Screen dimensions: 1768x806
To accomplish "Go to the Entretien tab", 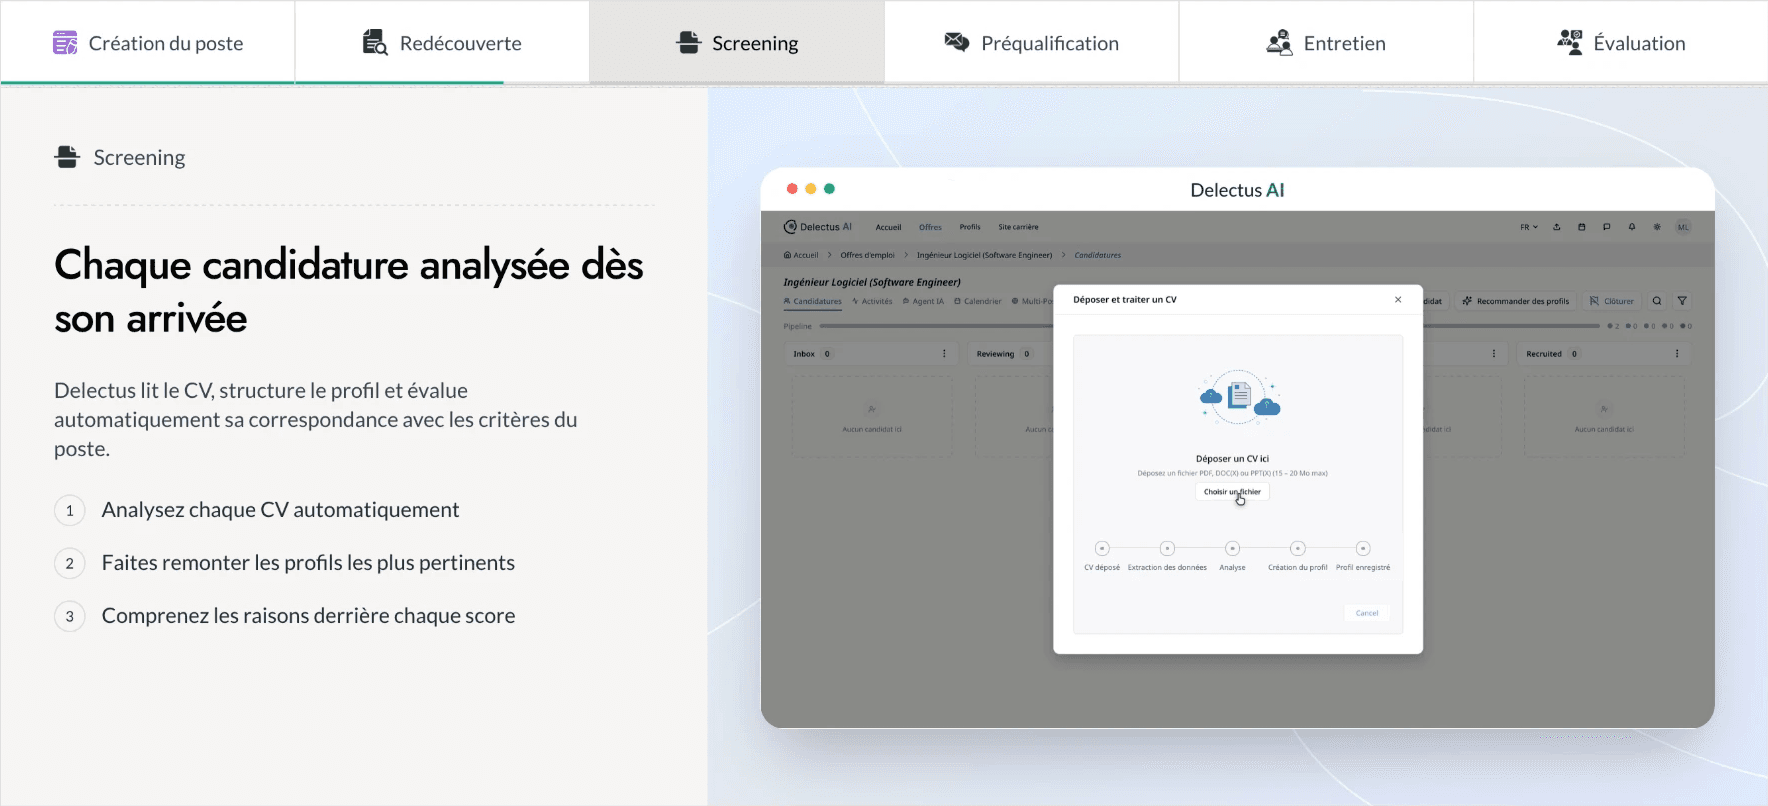I will (1326, 43).
